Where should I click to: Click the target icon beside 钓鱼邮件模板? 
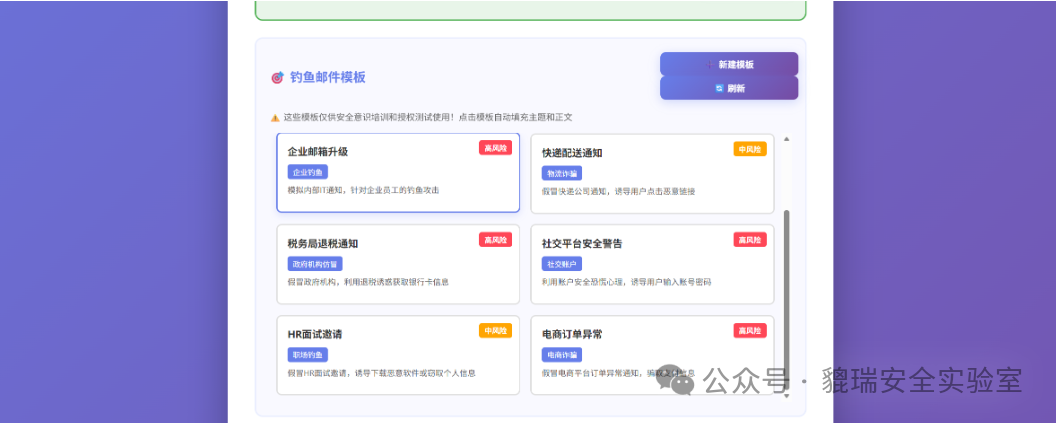[x=277, y=78]
